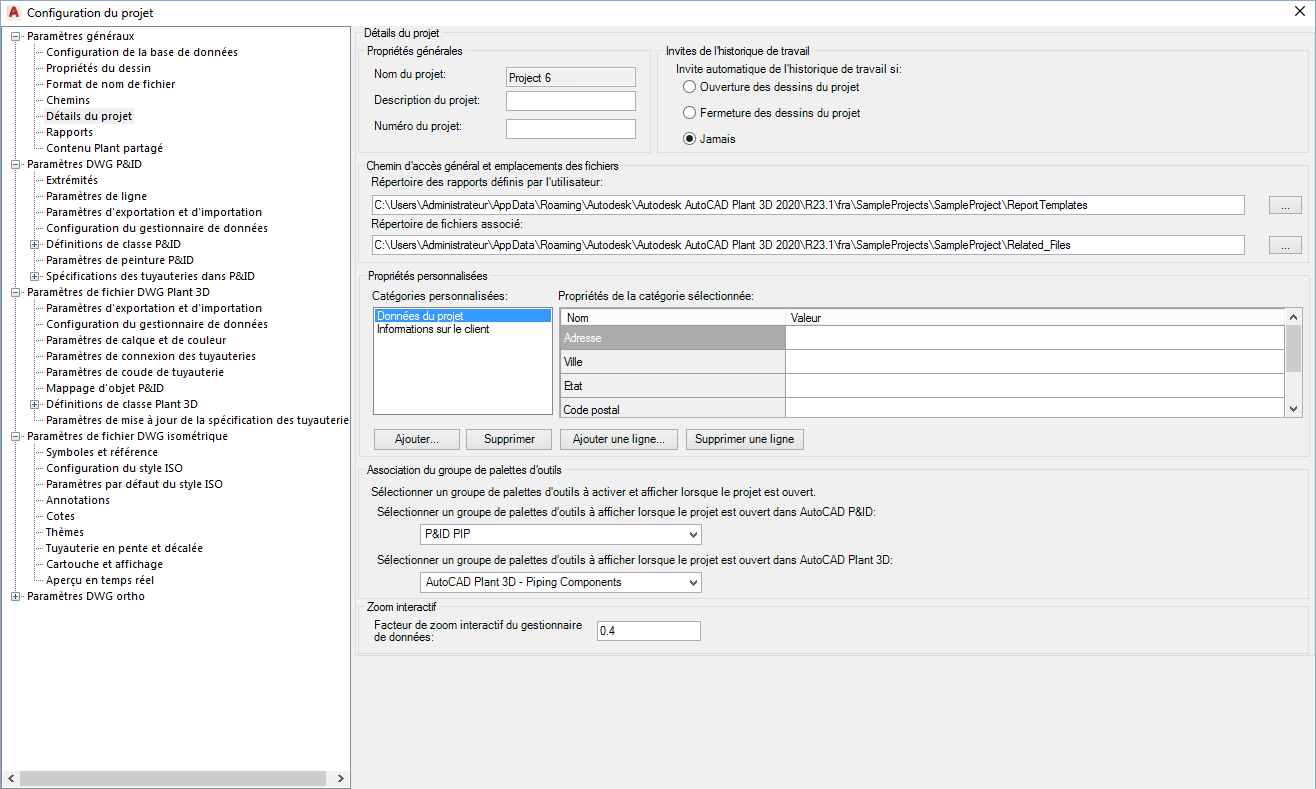Click the interactive zoom factor field '0.4'
Screen dimensions: 1316x789
point(648,631)
